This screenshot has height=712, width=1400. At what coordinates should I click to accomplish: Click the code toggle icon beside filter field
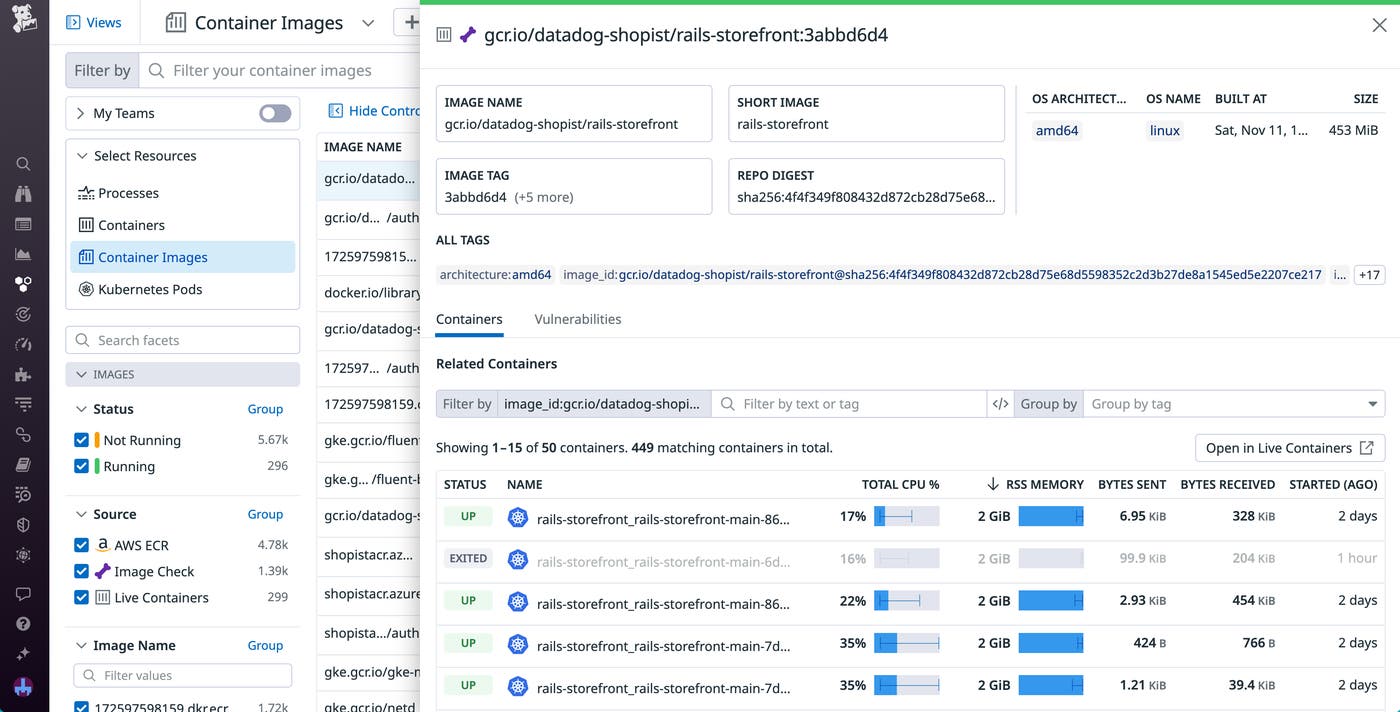(x=999, y=404)
